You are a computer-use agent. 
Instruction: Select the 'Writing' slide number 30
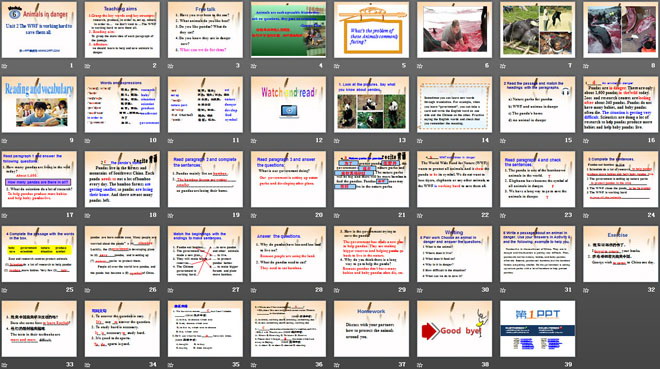pos(454,254)
